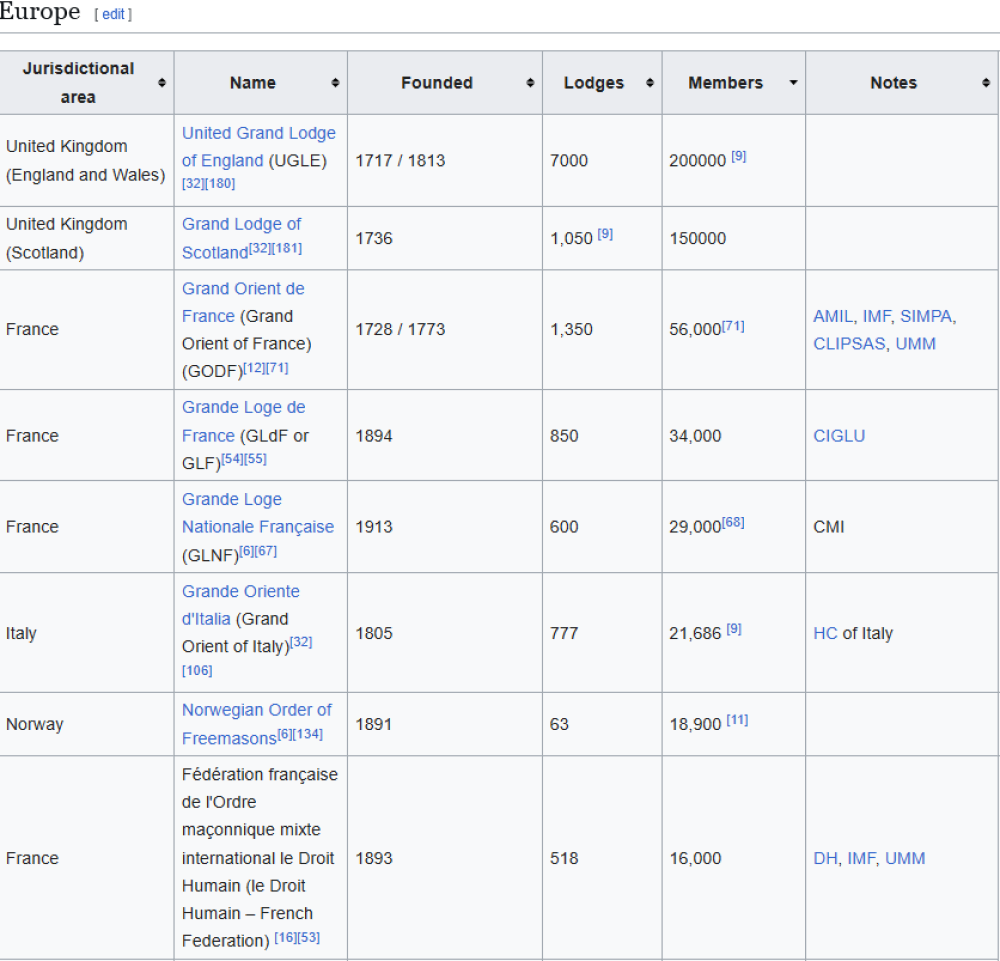Select the Norway jurisdiction cell
1000x961 pixels.
point(87,724)
